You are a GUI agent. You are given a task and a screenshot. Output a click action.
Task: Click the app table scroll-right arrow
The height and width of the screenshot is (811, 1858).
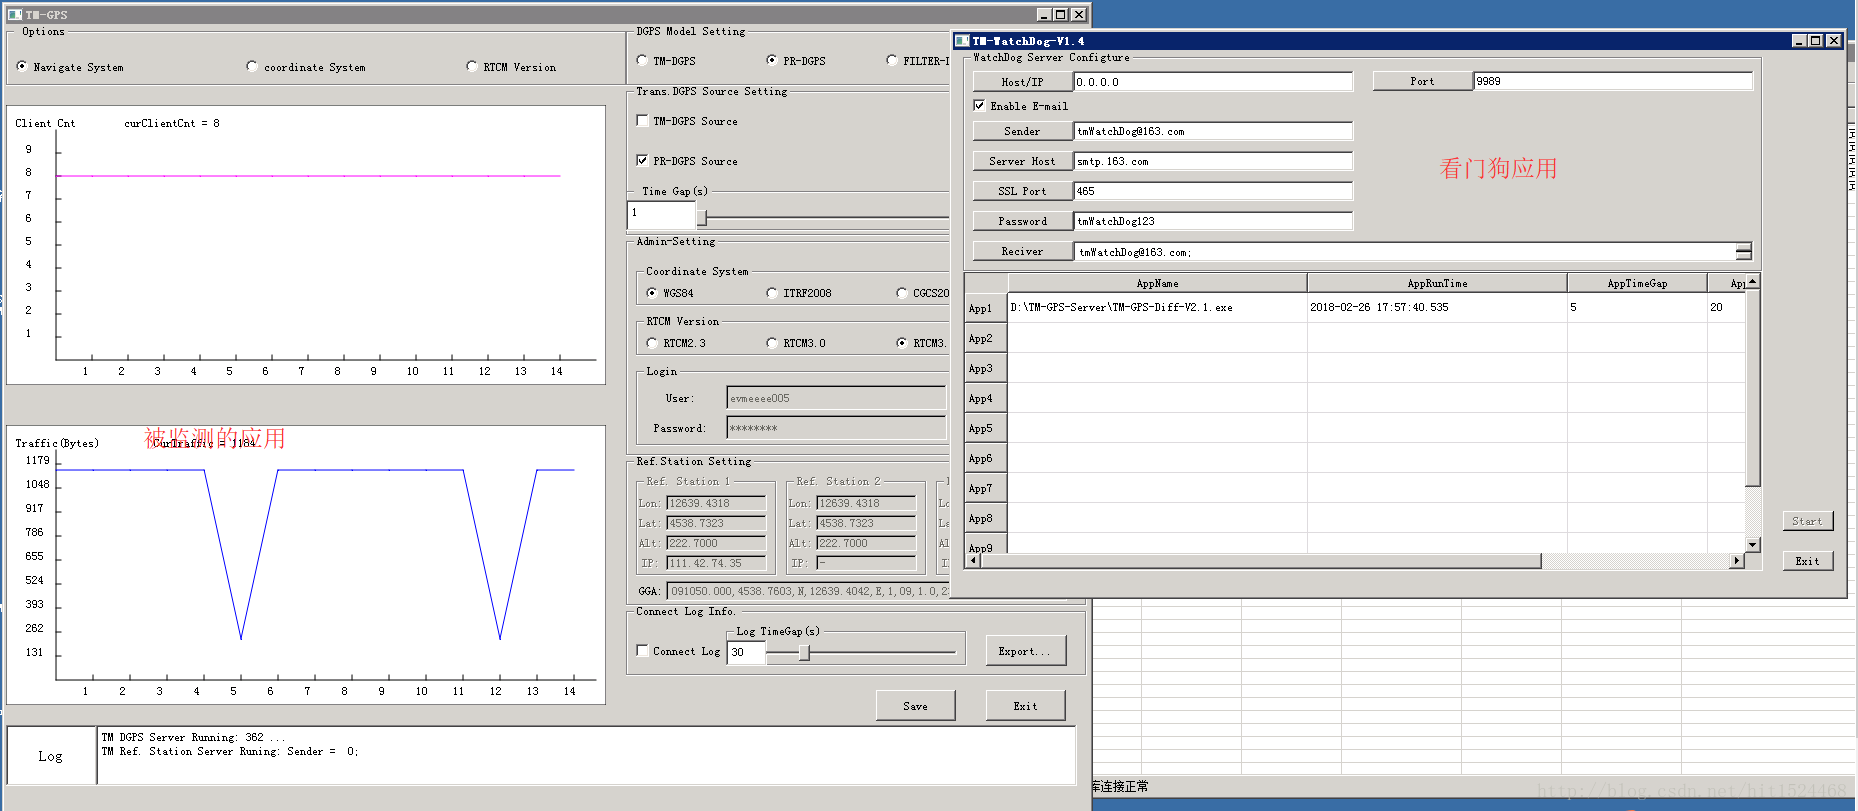point(1737,561)
